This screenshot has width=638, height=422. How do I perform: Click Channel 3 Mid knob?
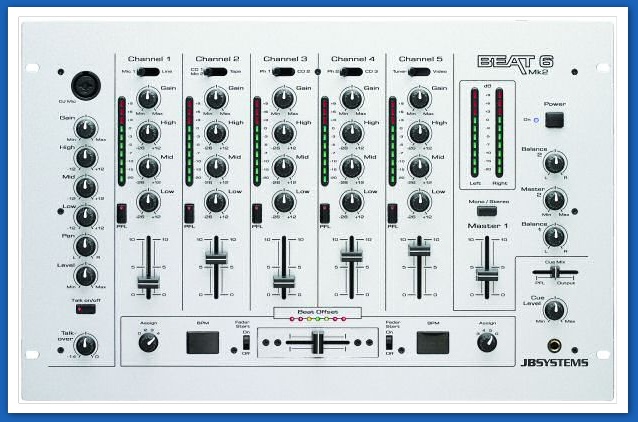click(284, 167)
